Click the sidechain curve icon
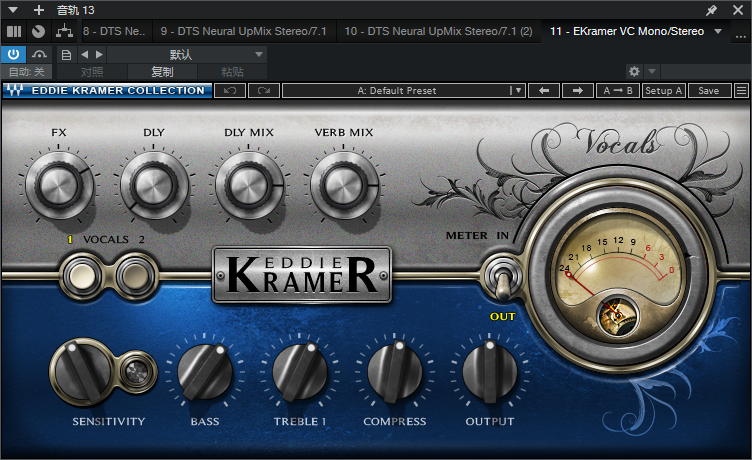This screenshot has height=460, width=752. [39, 54]
